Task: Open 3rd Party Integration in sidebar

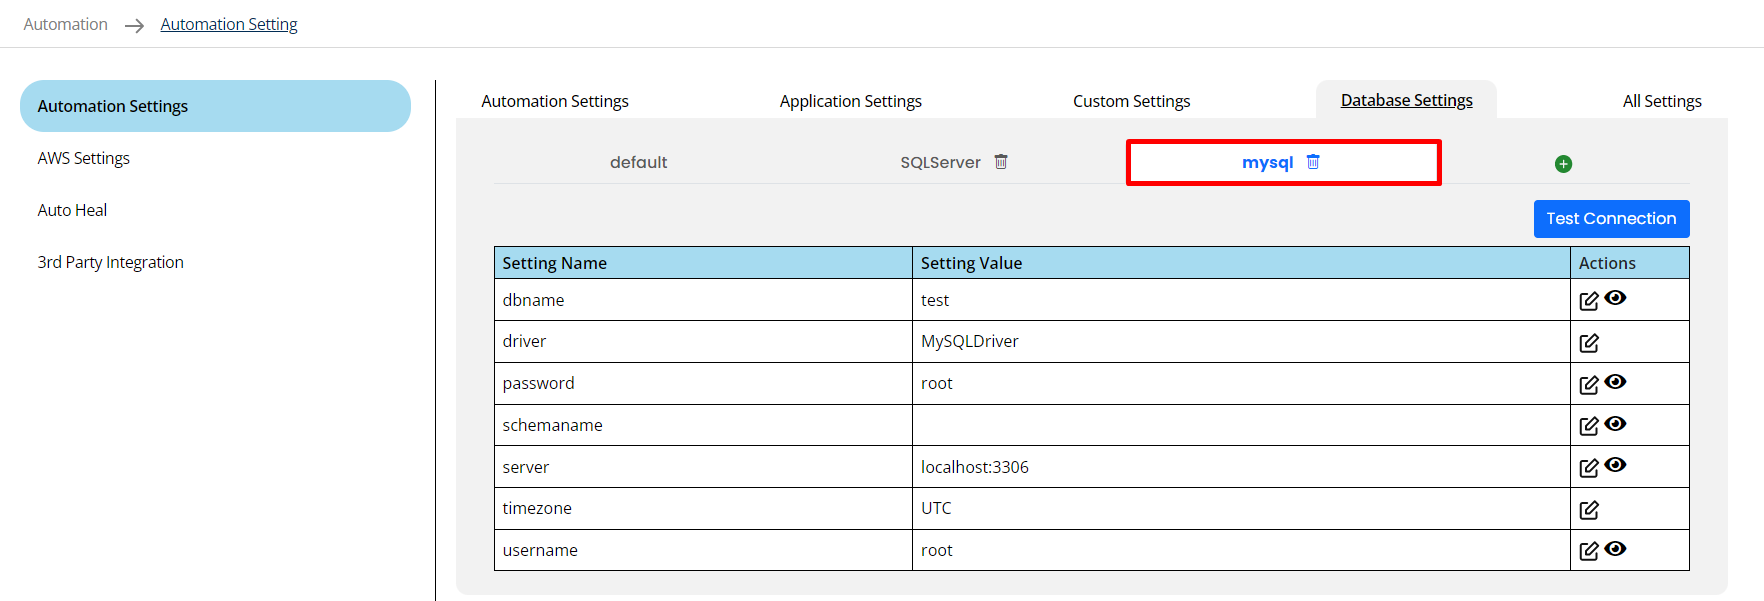Action: point(111,262)
